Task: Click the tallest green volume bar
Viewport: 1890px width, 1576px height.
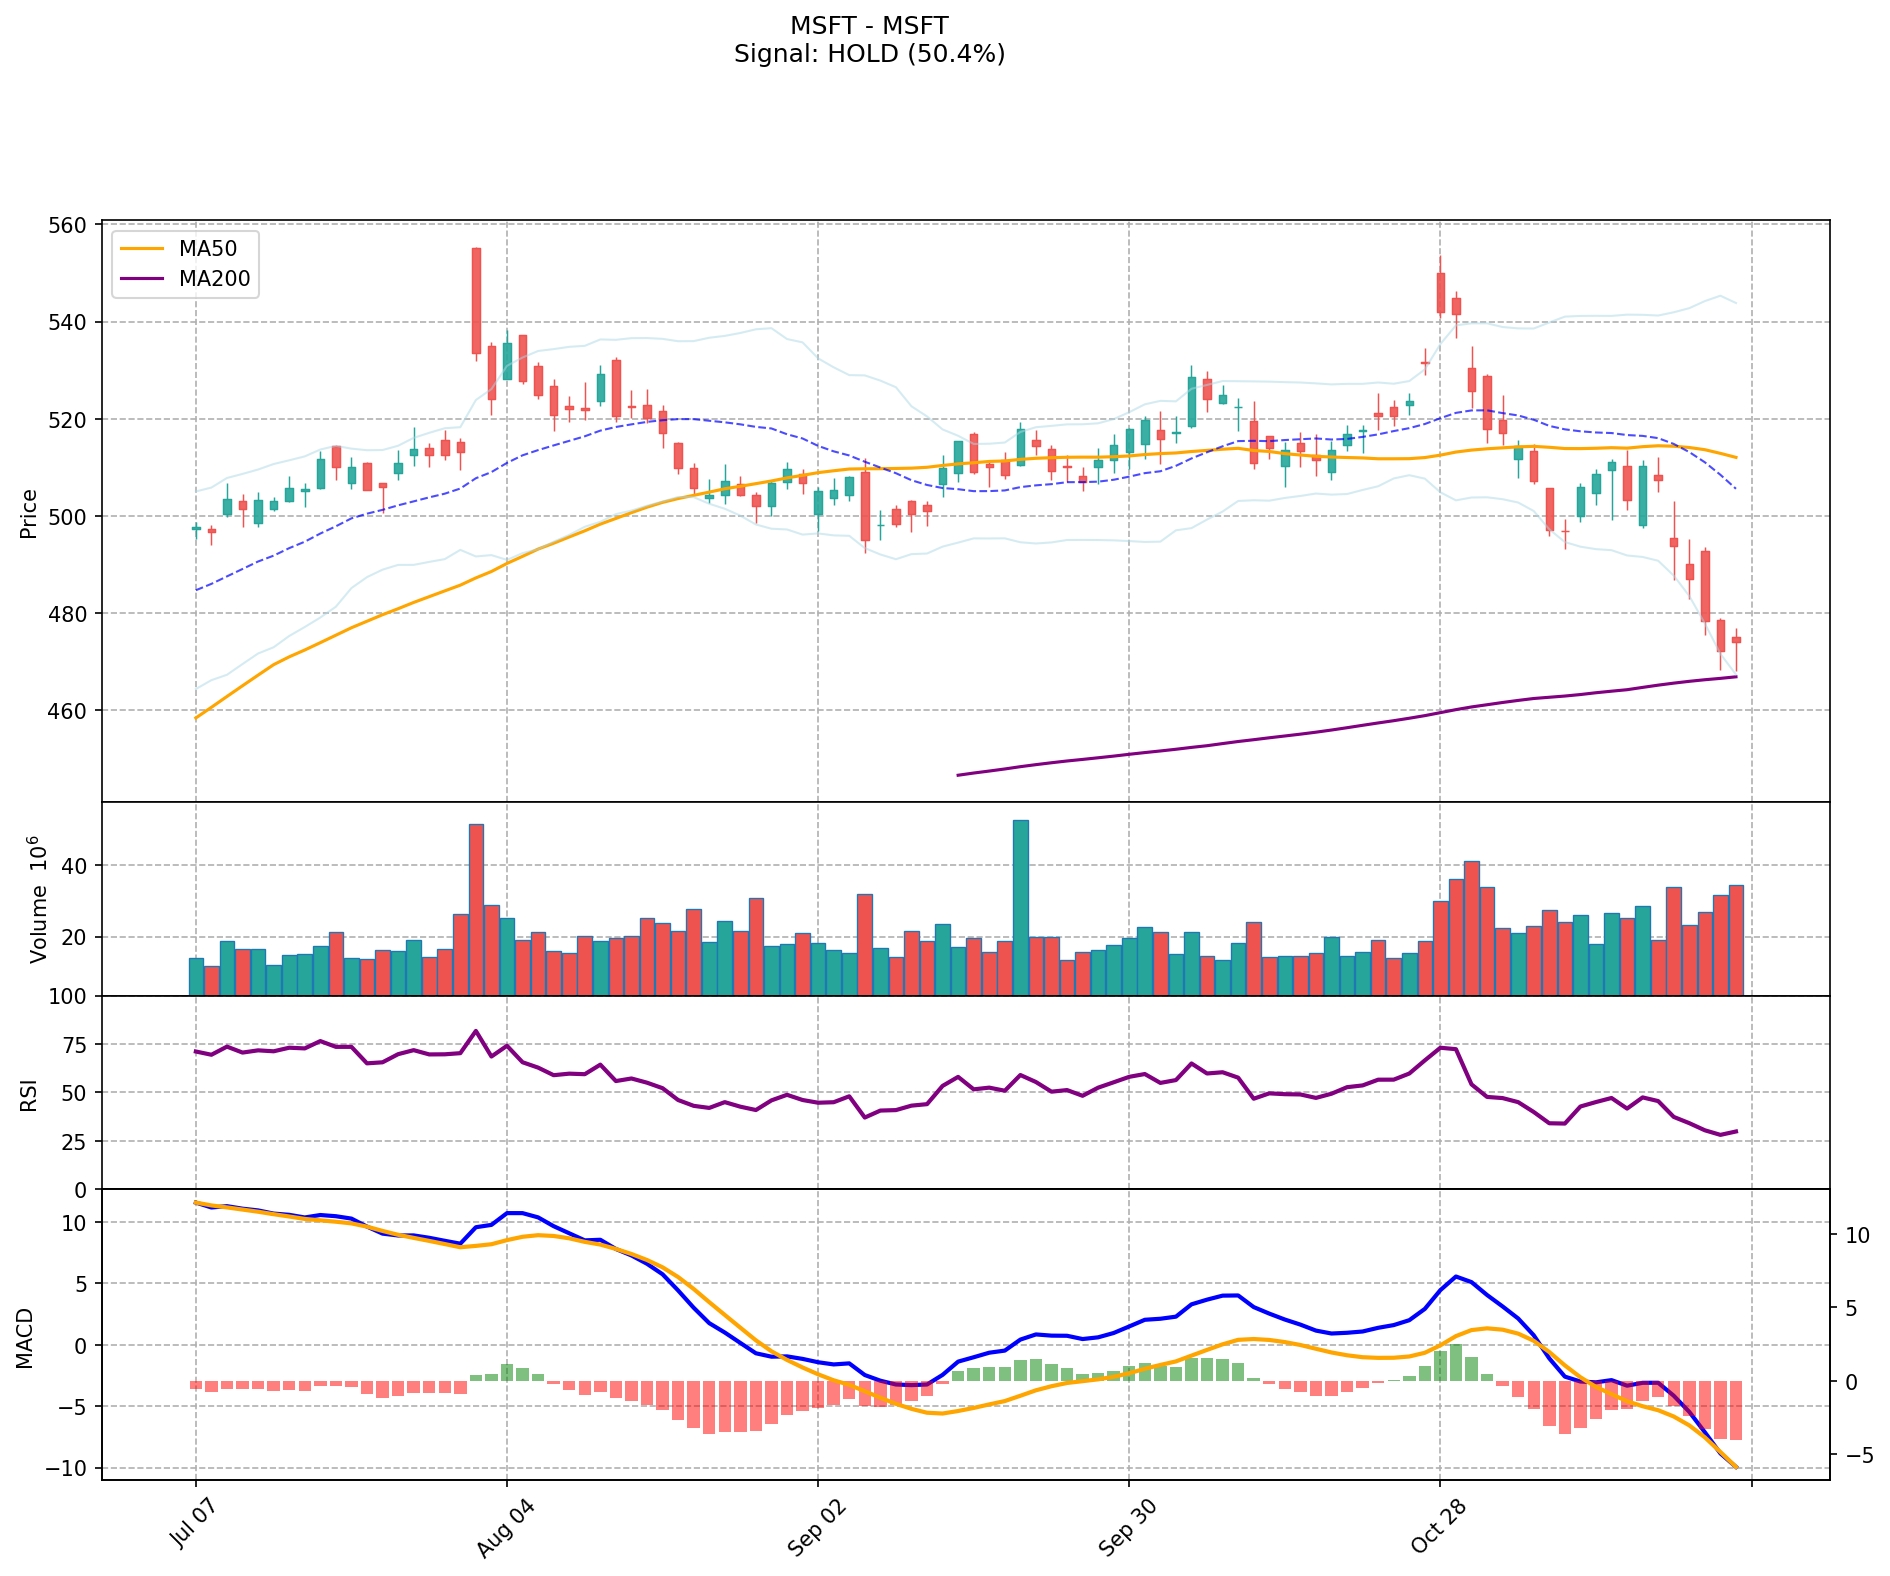Action: [x=1020, y=906]
